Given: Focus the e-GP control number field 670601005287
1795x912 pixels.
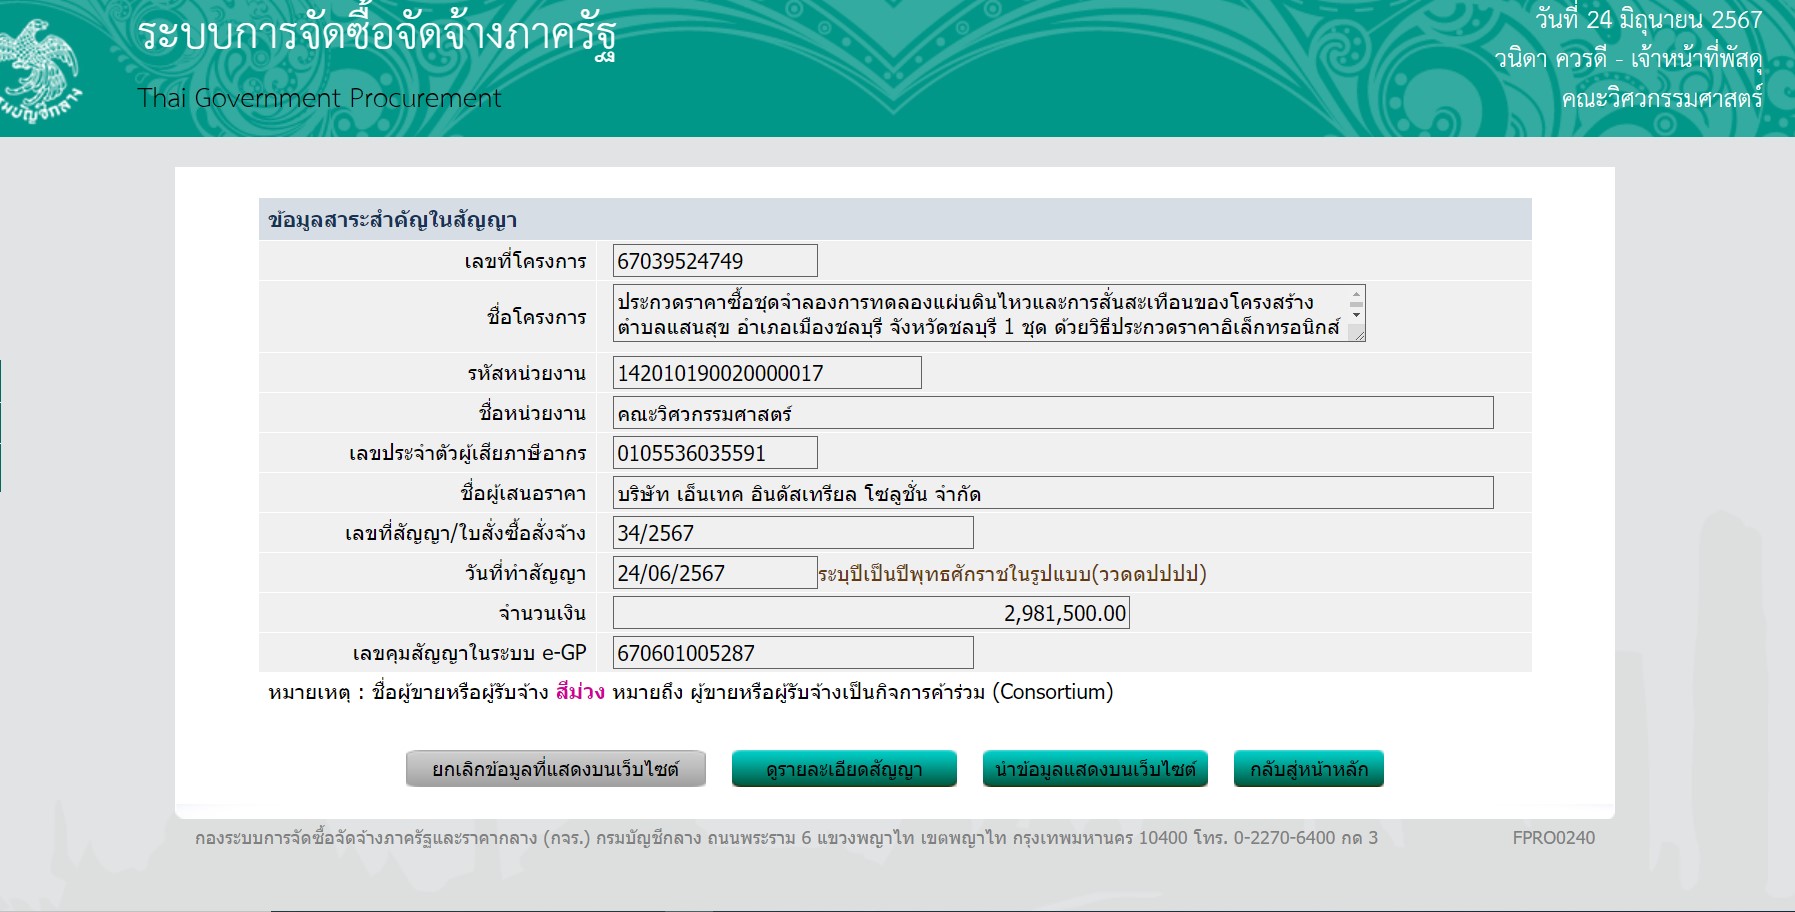Looking at the screenshot, I should (x=792, y=653).
